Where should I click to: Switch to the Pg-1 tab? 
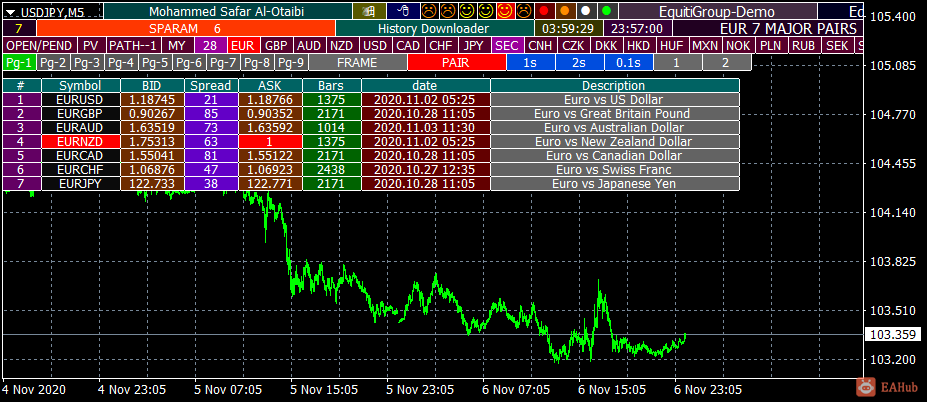(20, 62)
